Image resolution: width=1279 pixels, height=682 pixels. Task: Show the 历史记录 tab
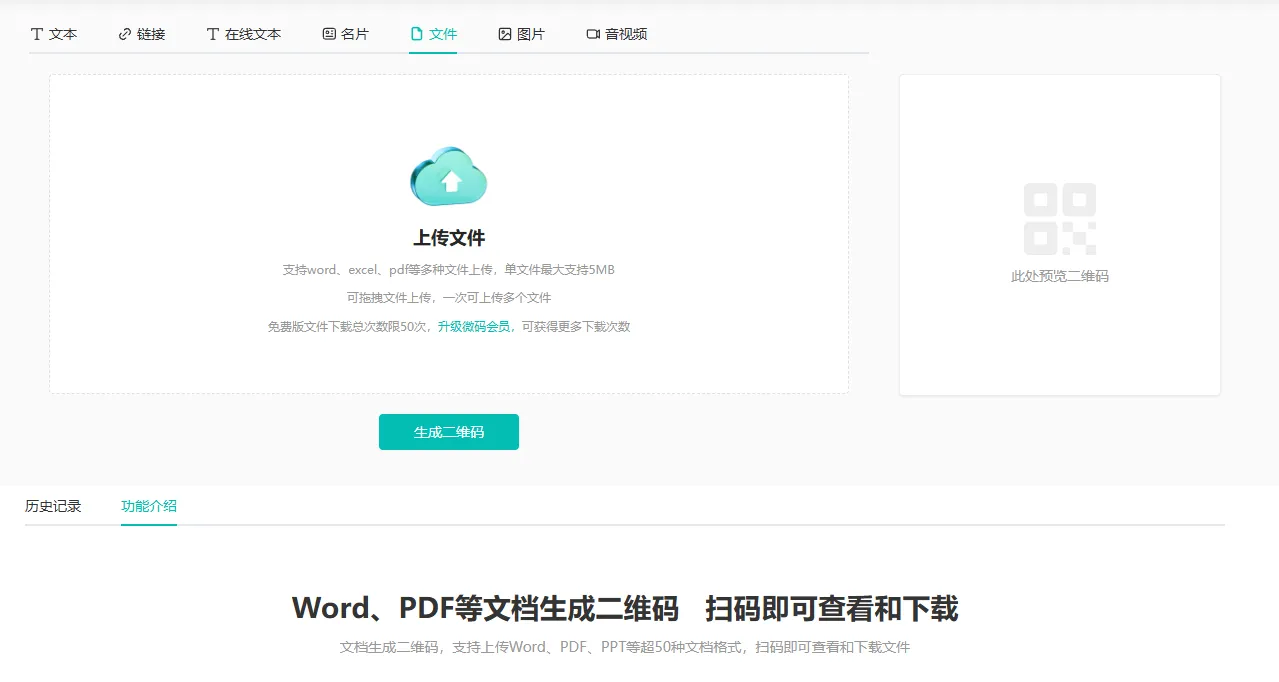53,506
